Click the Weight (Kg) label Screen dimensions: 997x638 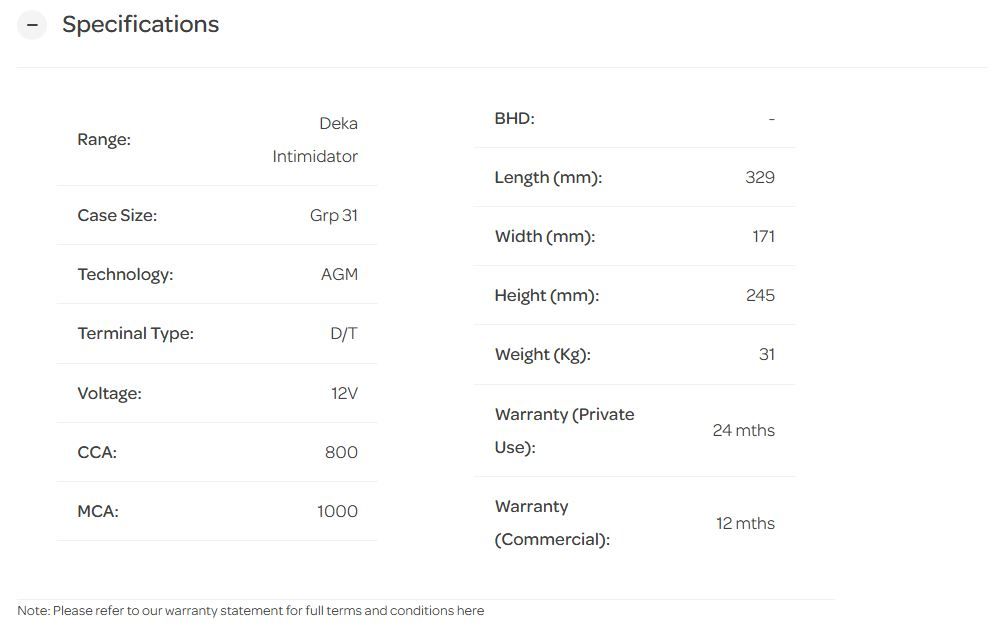pyautogui.click(x=542, y=354)
